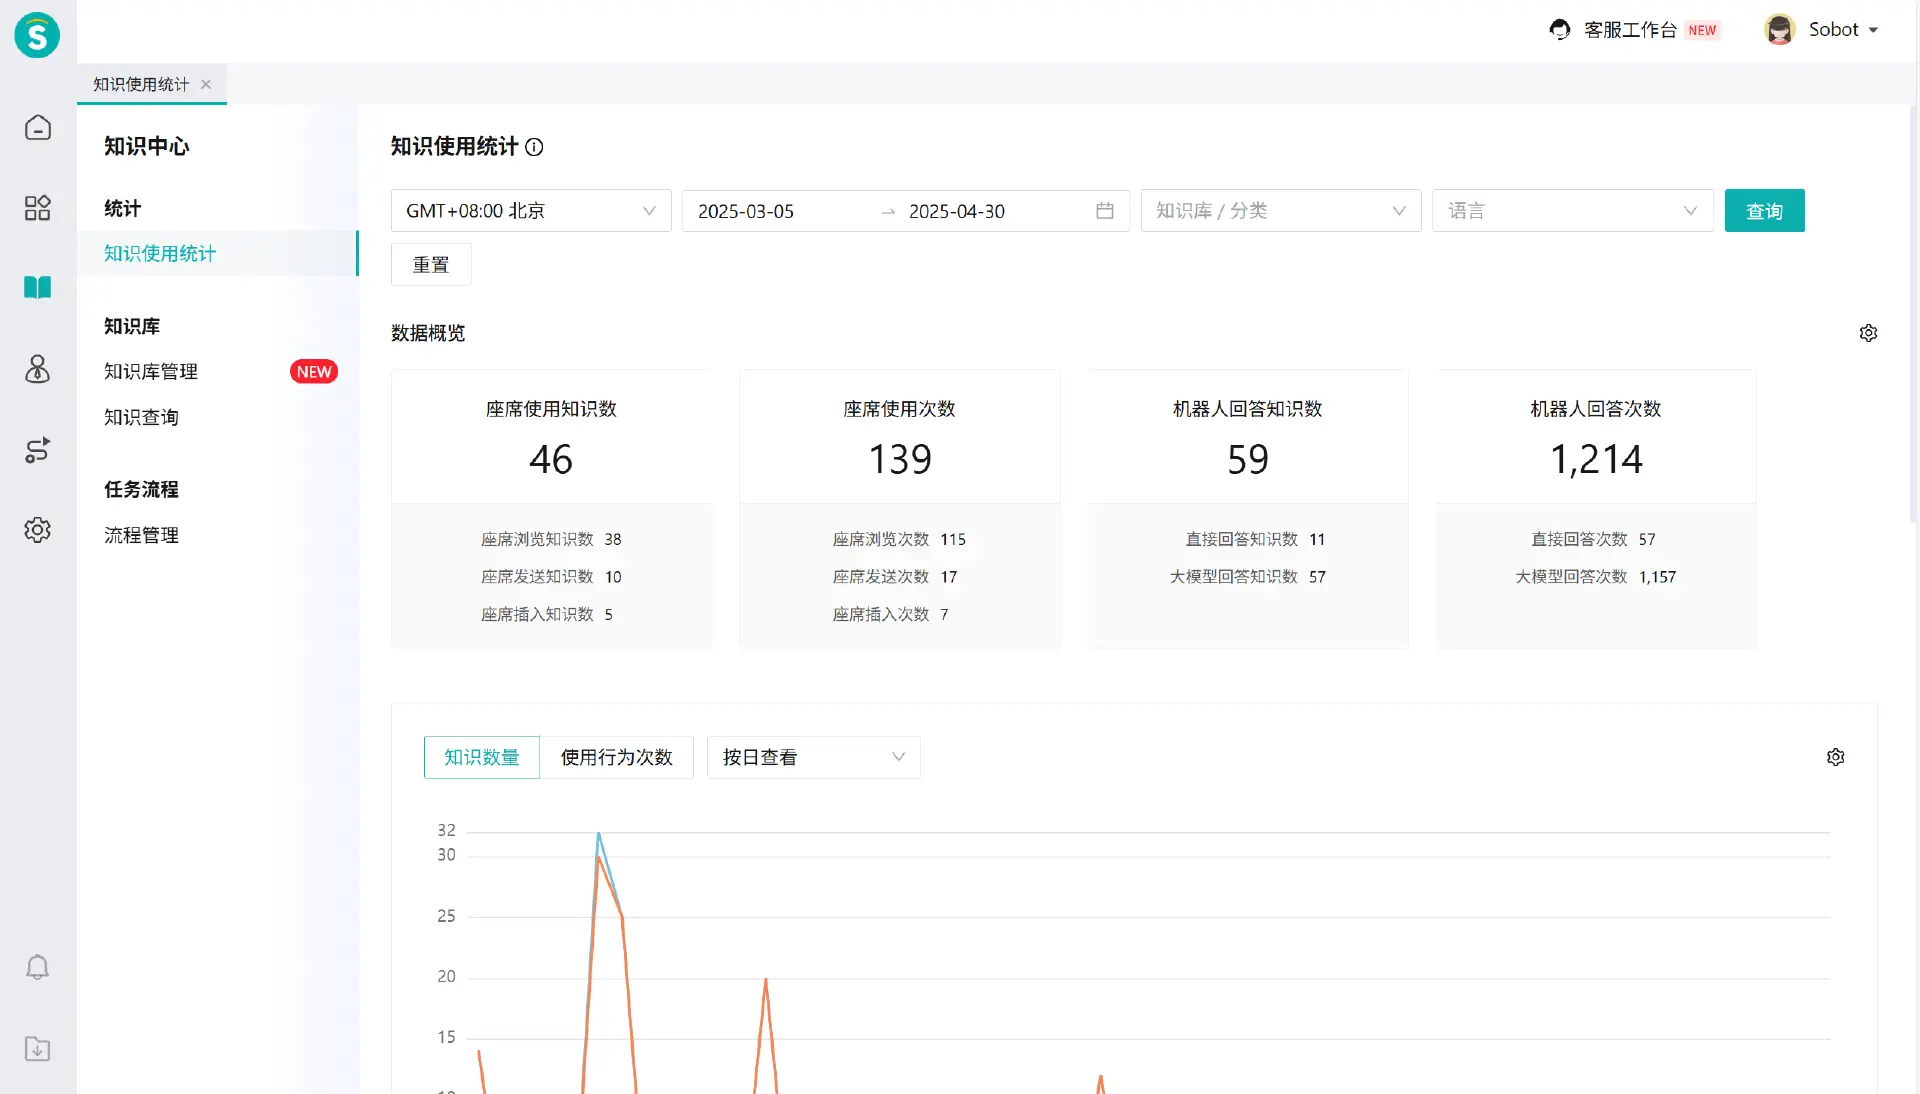Open 知识库管理 in the side menu
1920x1094 pixels.
(151, 371)
